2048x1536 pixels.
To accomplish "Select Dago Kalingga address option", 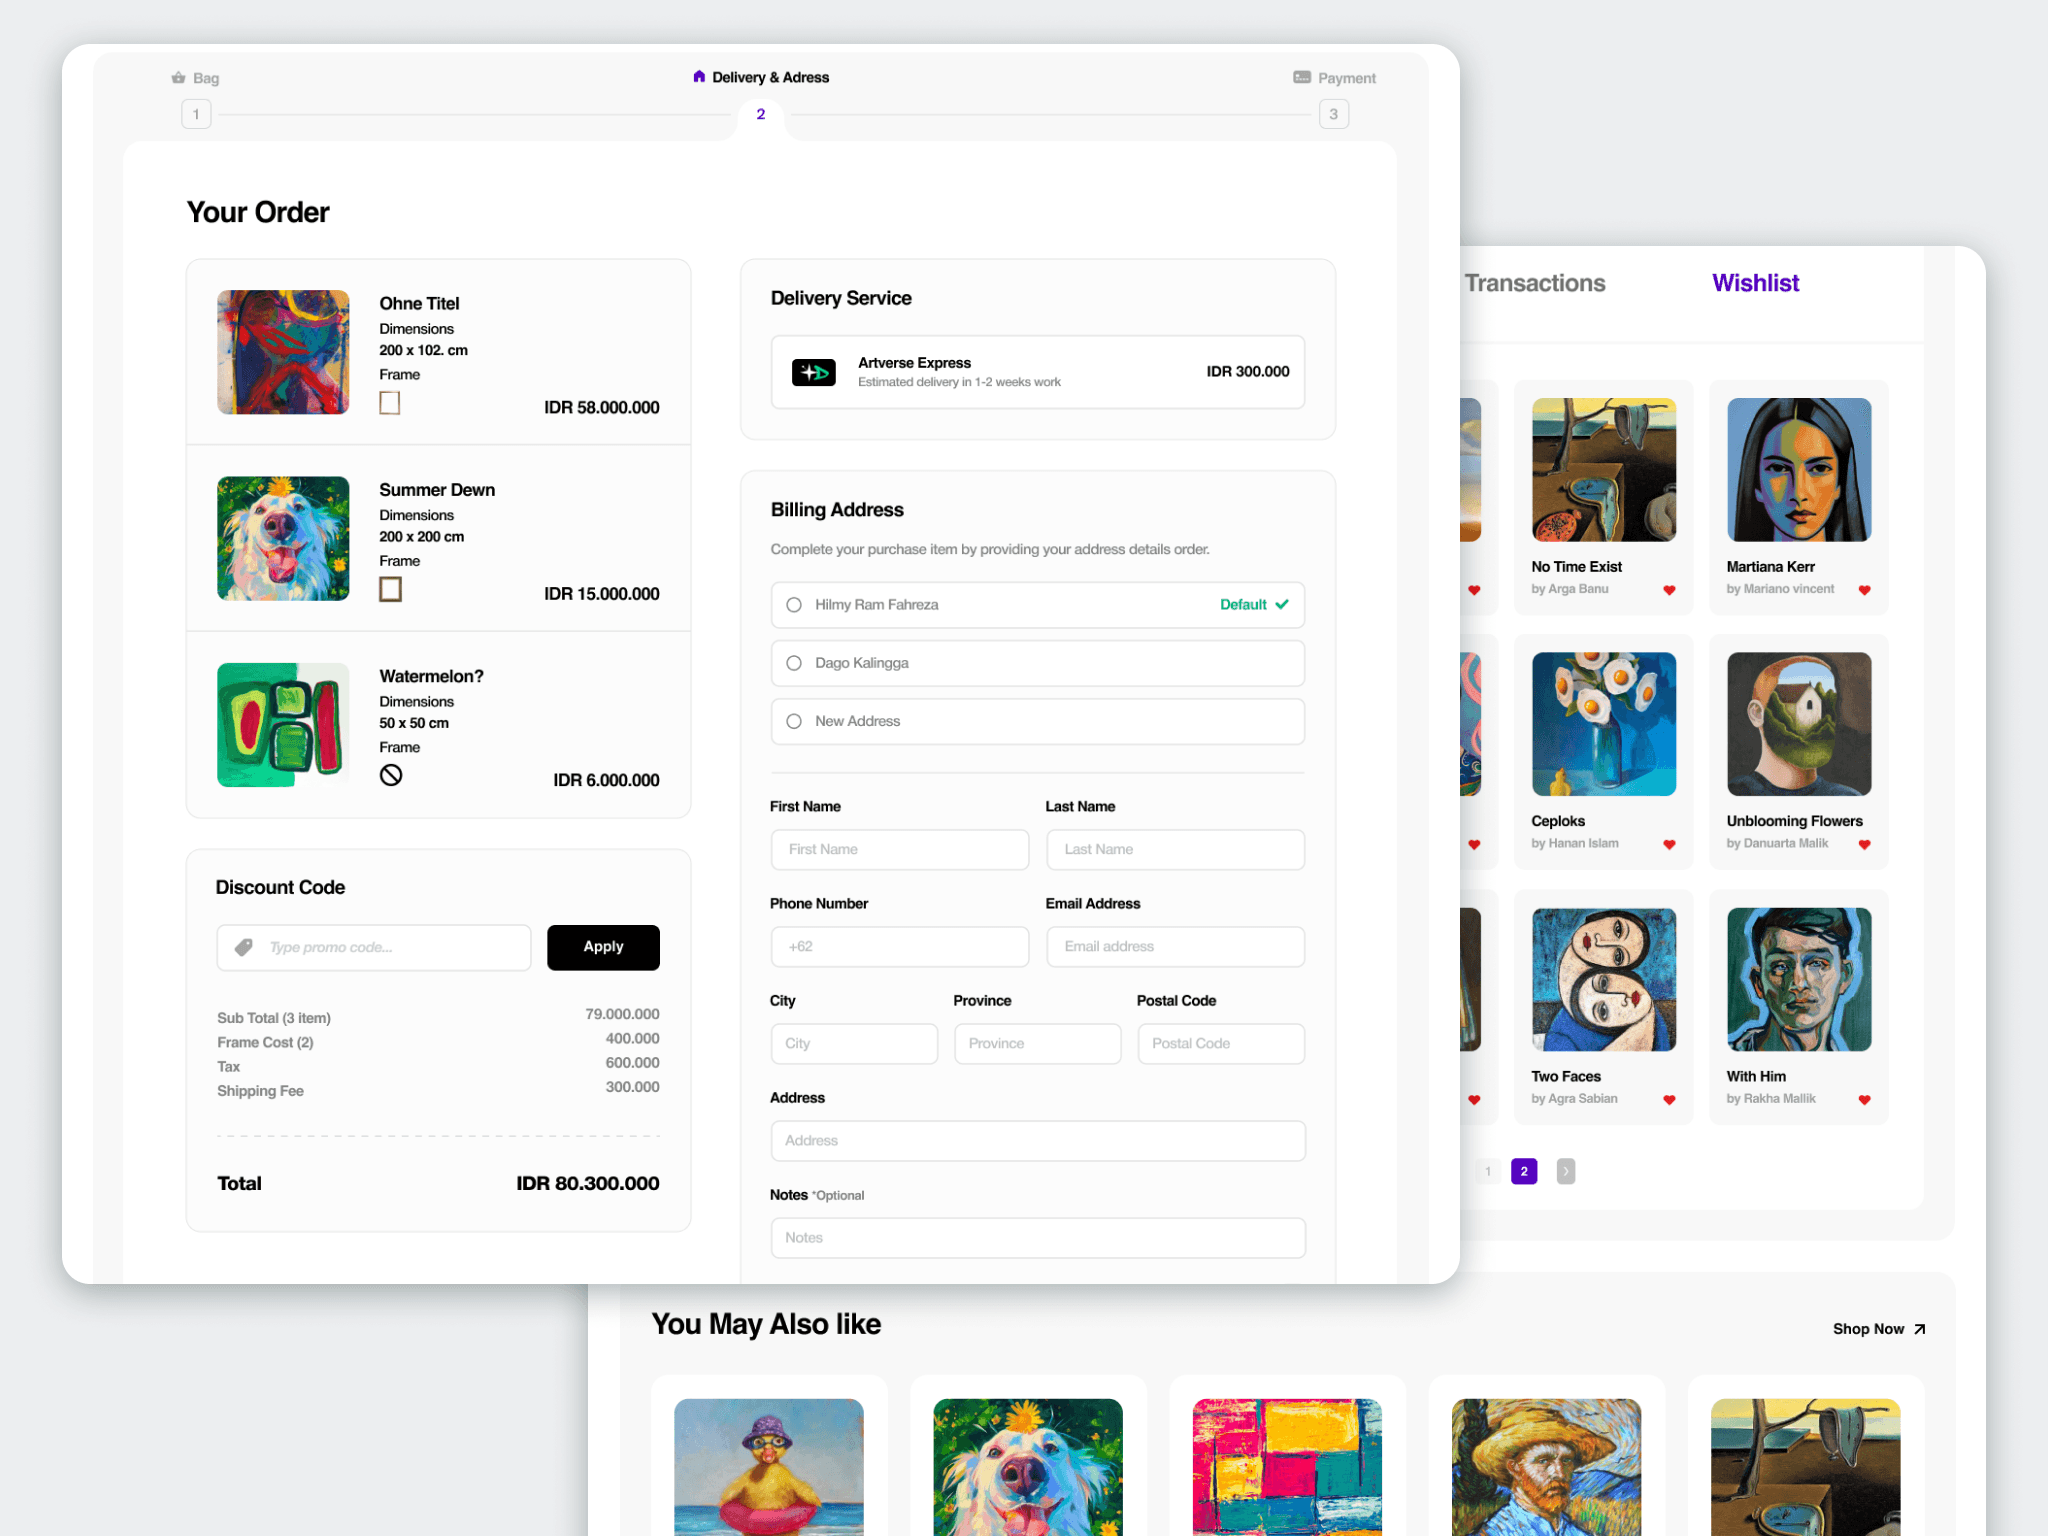I will coord(794,663).
